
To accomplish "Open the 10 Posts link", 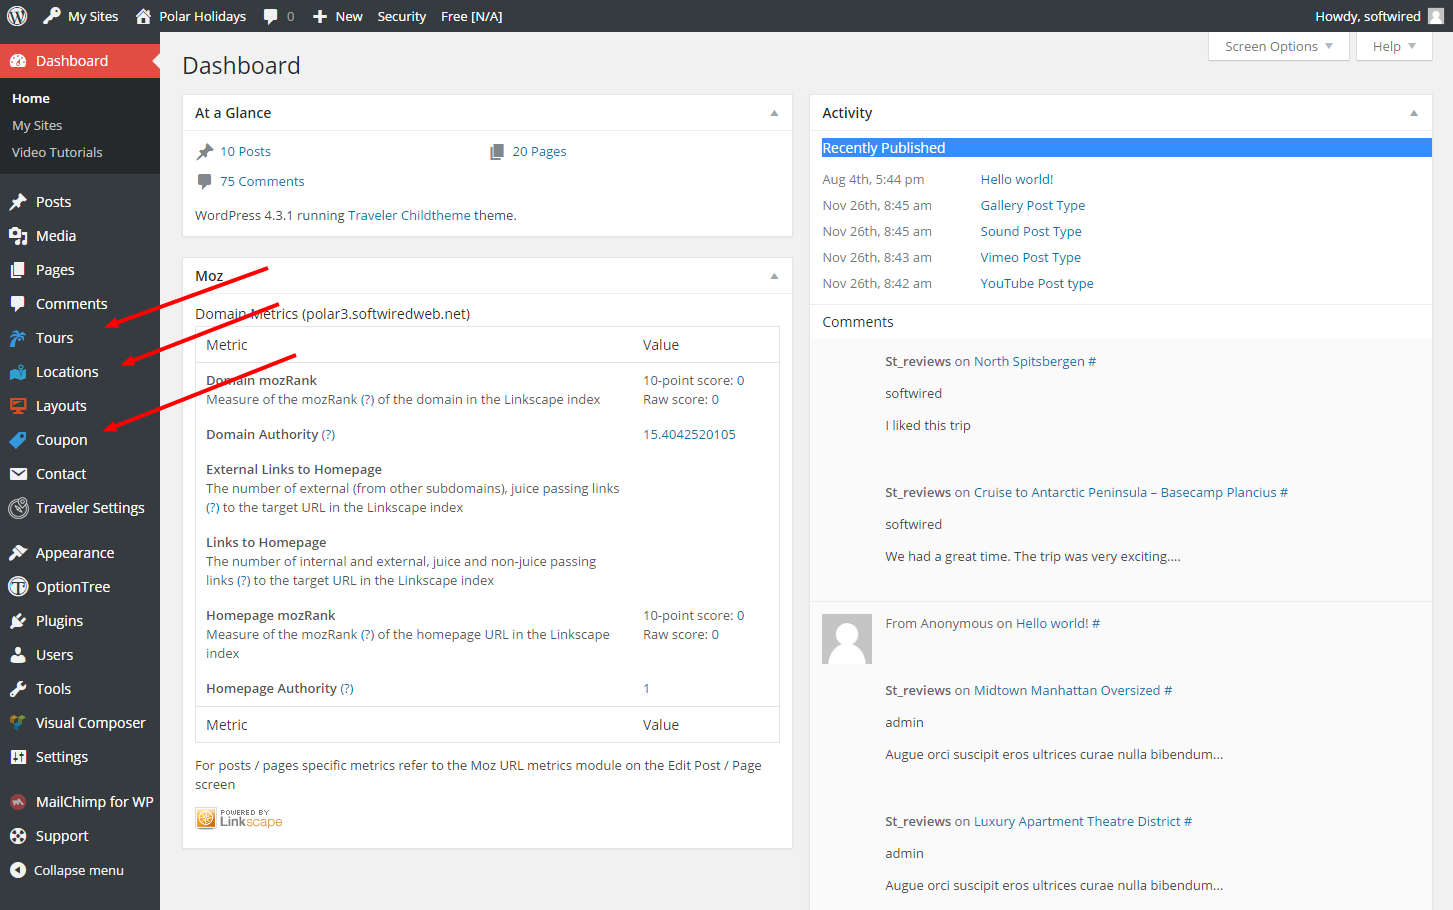I will [x=245, y=151].
